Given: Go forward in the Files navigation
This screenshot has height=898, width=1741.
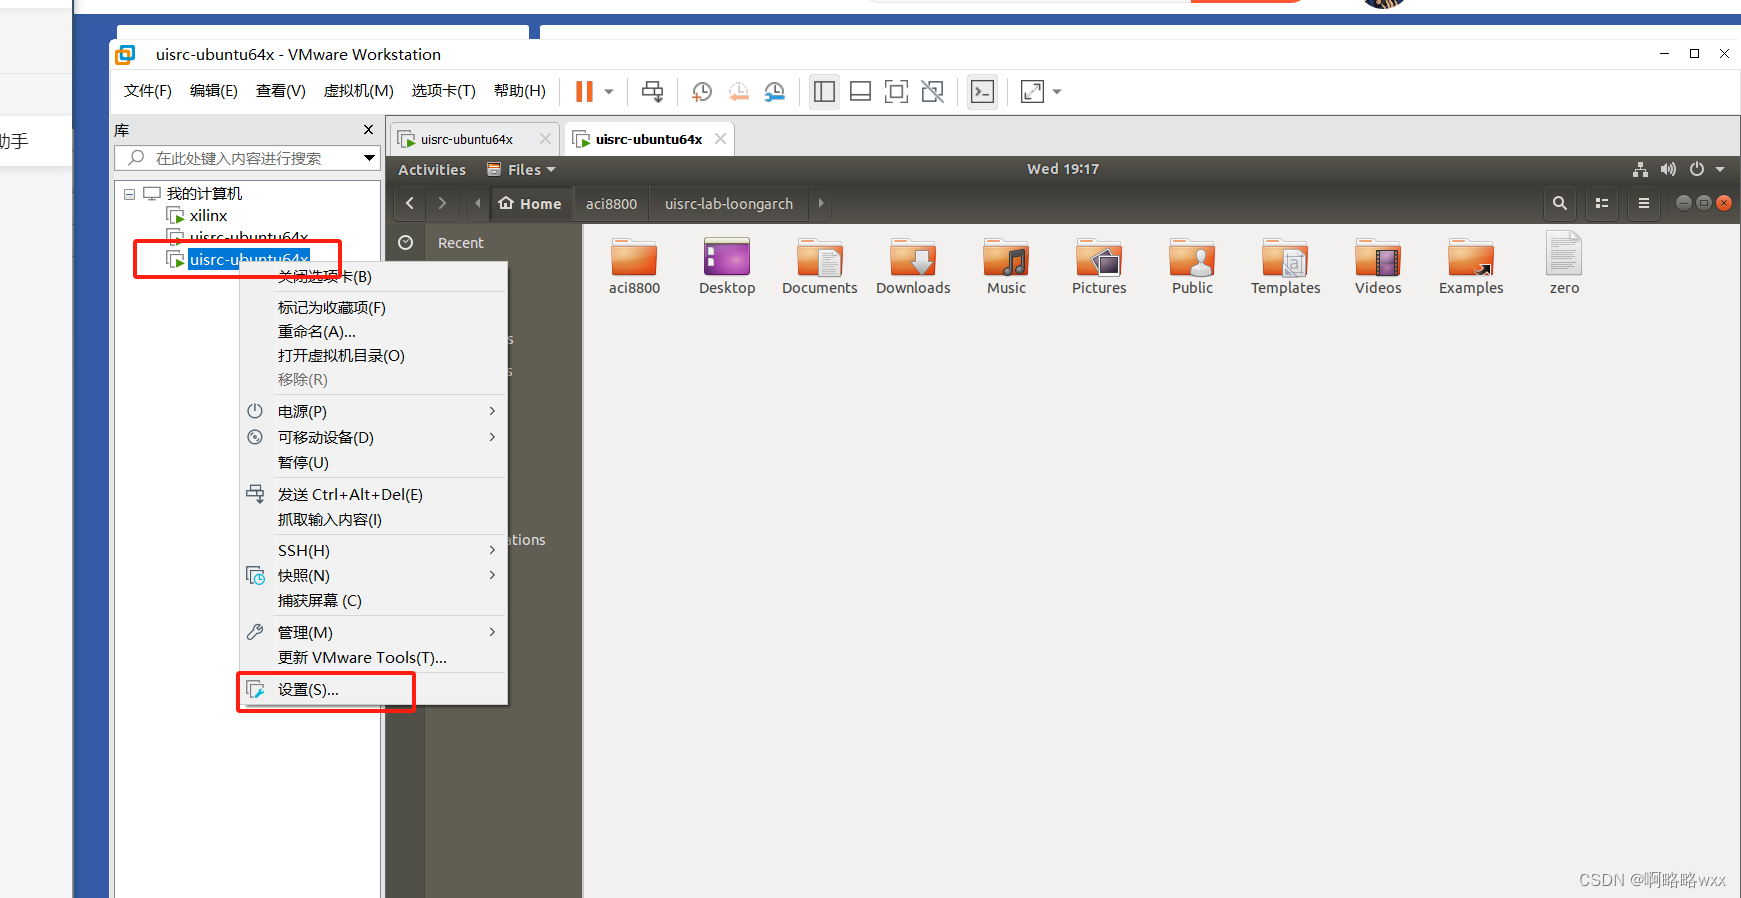Looking at the screenshot, I should (x=442, y=203).
